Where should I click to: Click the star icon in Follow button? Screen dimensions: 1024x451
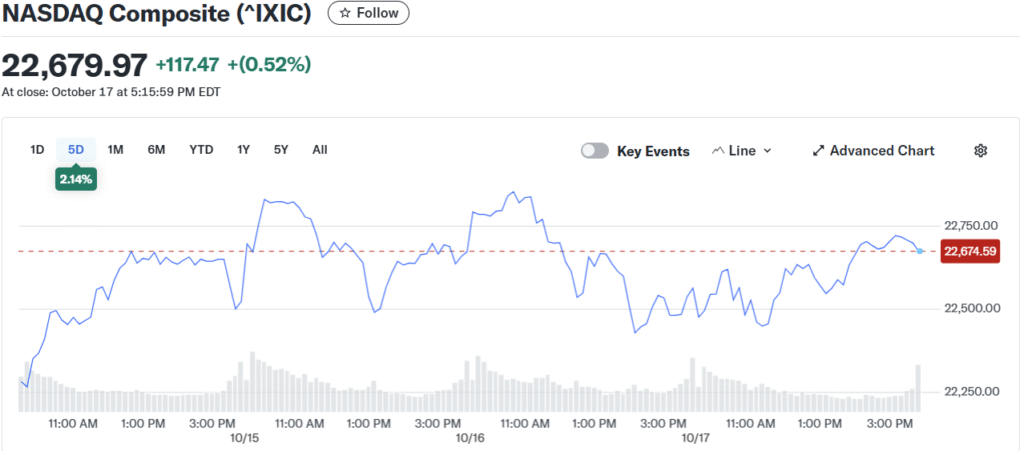click(345, 13)
